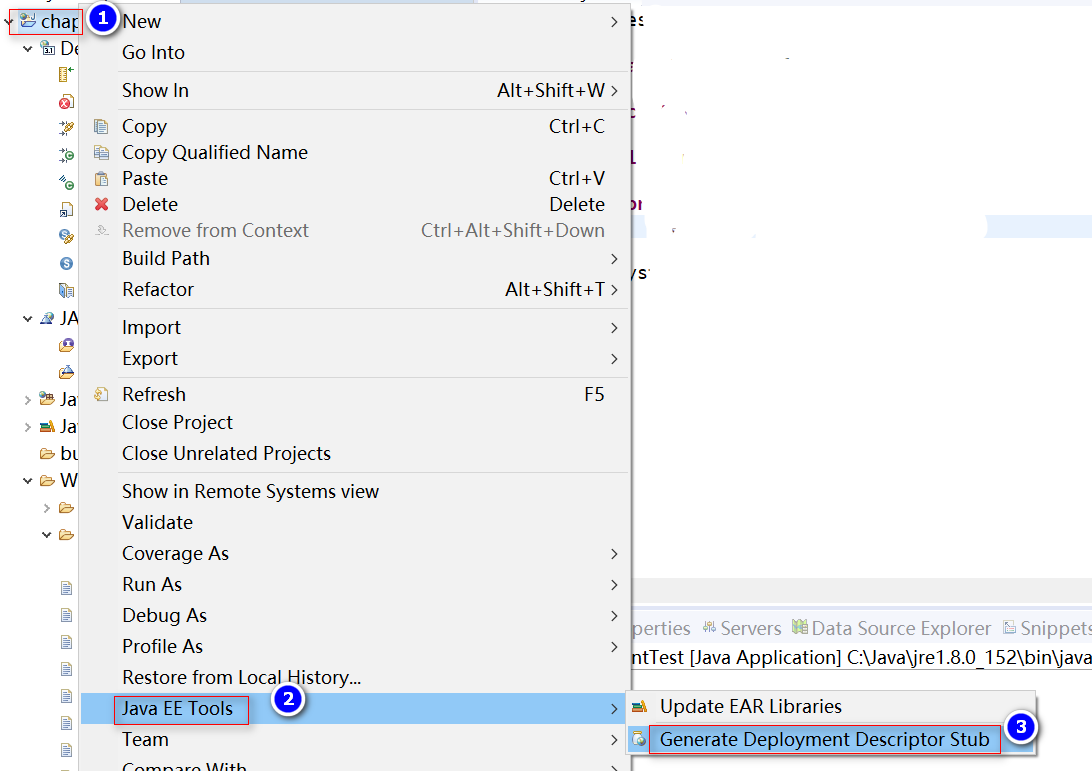Select the arrows with green C icon
The height and width of the screenshot is (771, 1092).
[x=66, y=155]
